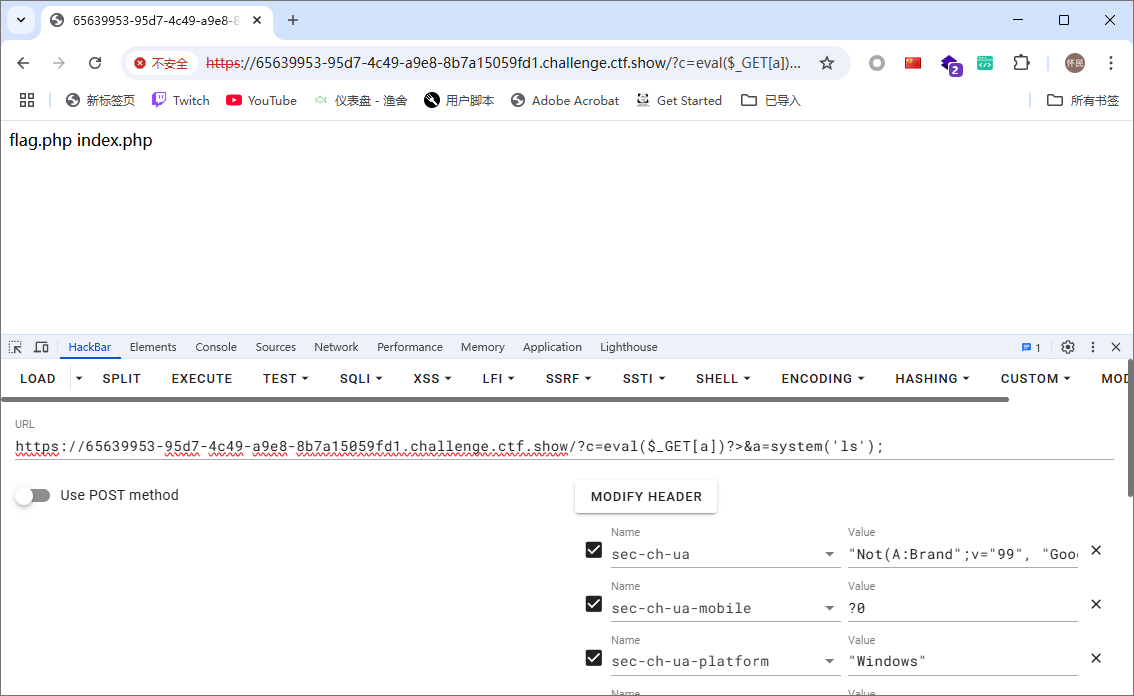Switch to the Application tab
This screenshot has height=696, width=1134.
[552, 347]
